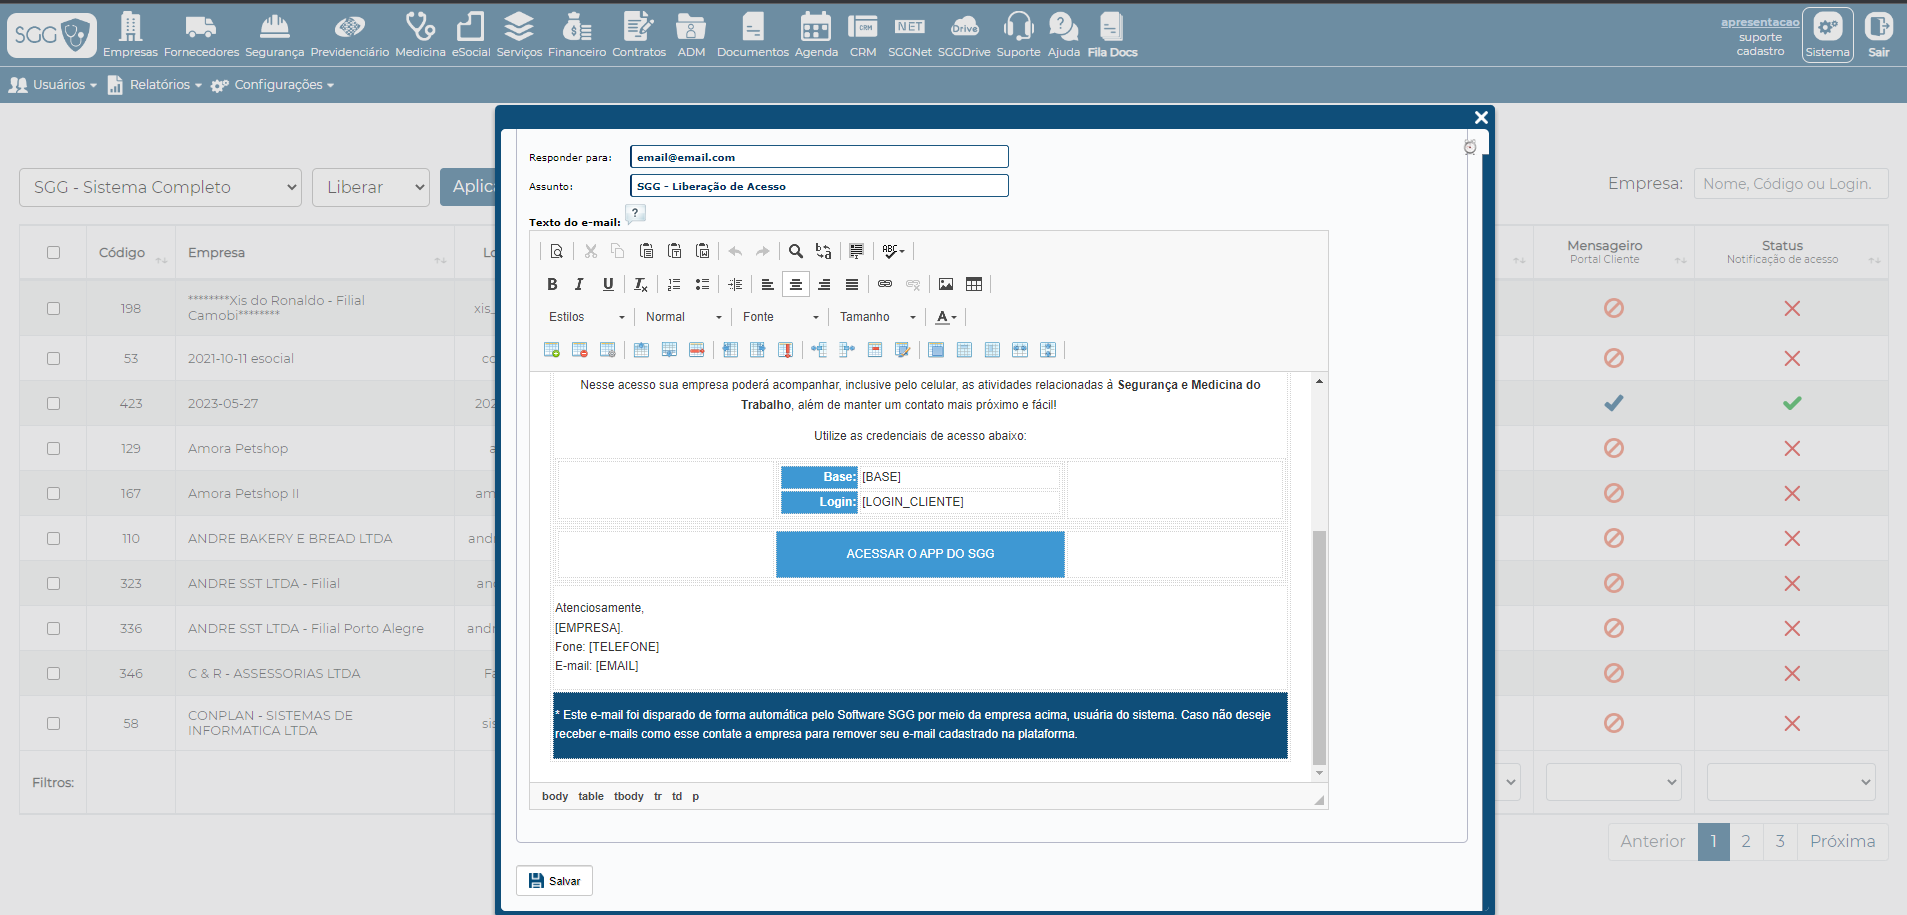Expand the Fonte font dropdown

point(780,317)
